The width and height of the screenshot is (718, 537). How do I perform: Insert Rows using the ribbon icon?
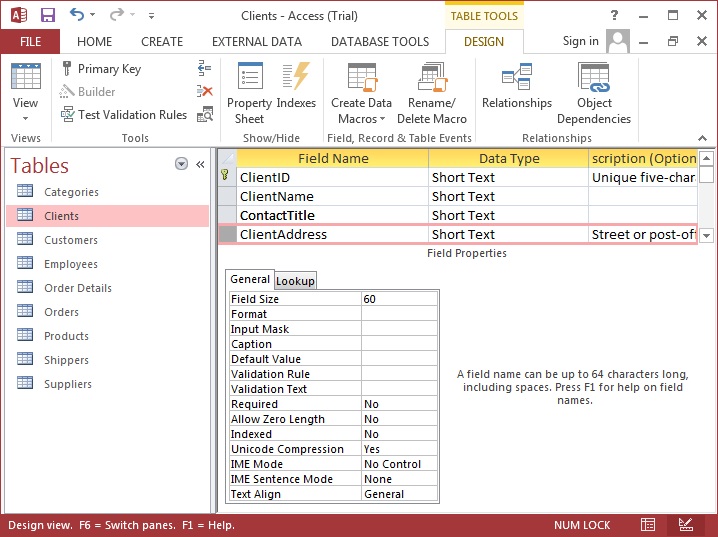pyautogui.click(x=204, y=69)
